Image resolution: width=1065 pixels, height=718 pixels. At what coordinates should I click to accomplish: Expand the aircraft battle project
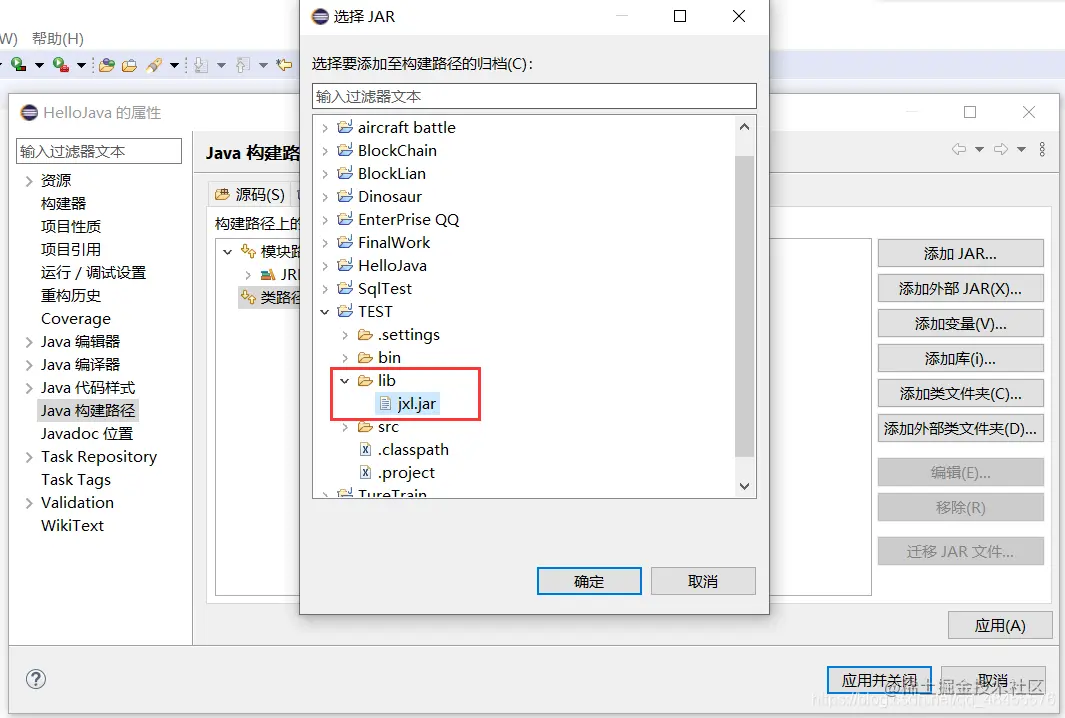coord(325,128)
